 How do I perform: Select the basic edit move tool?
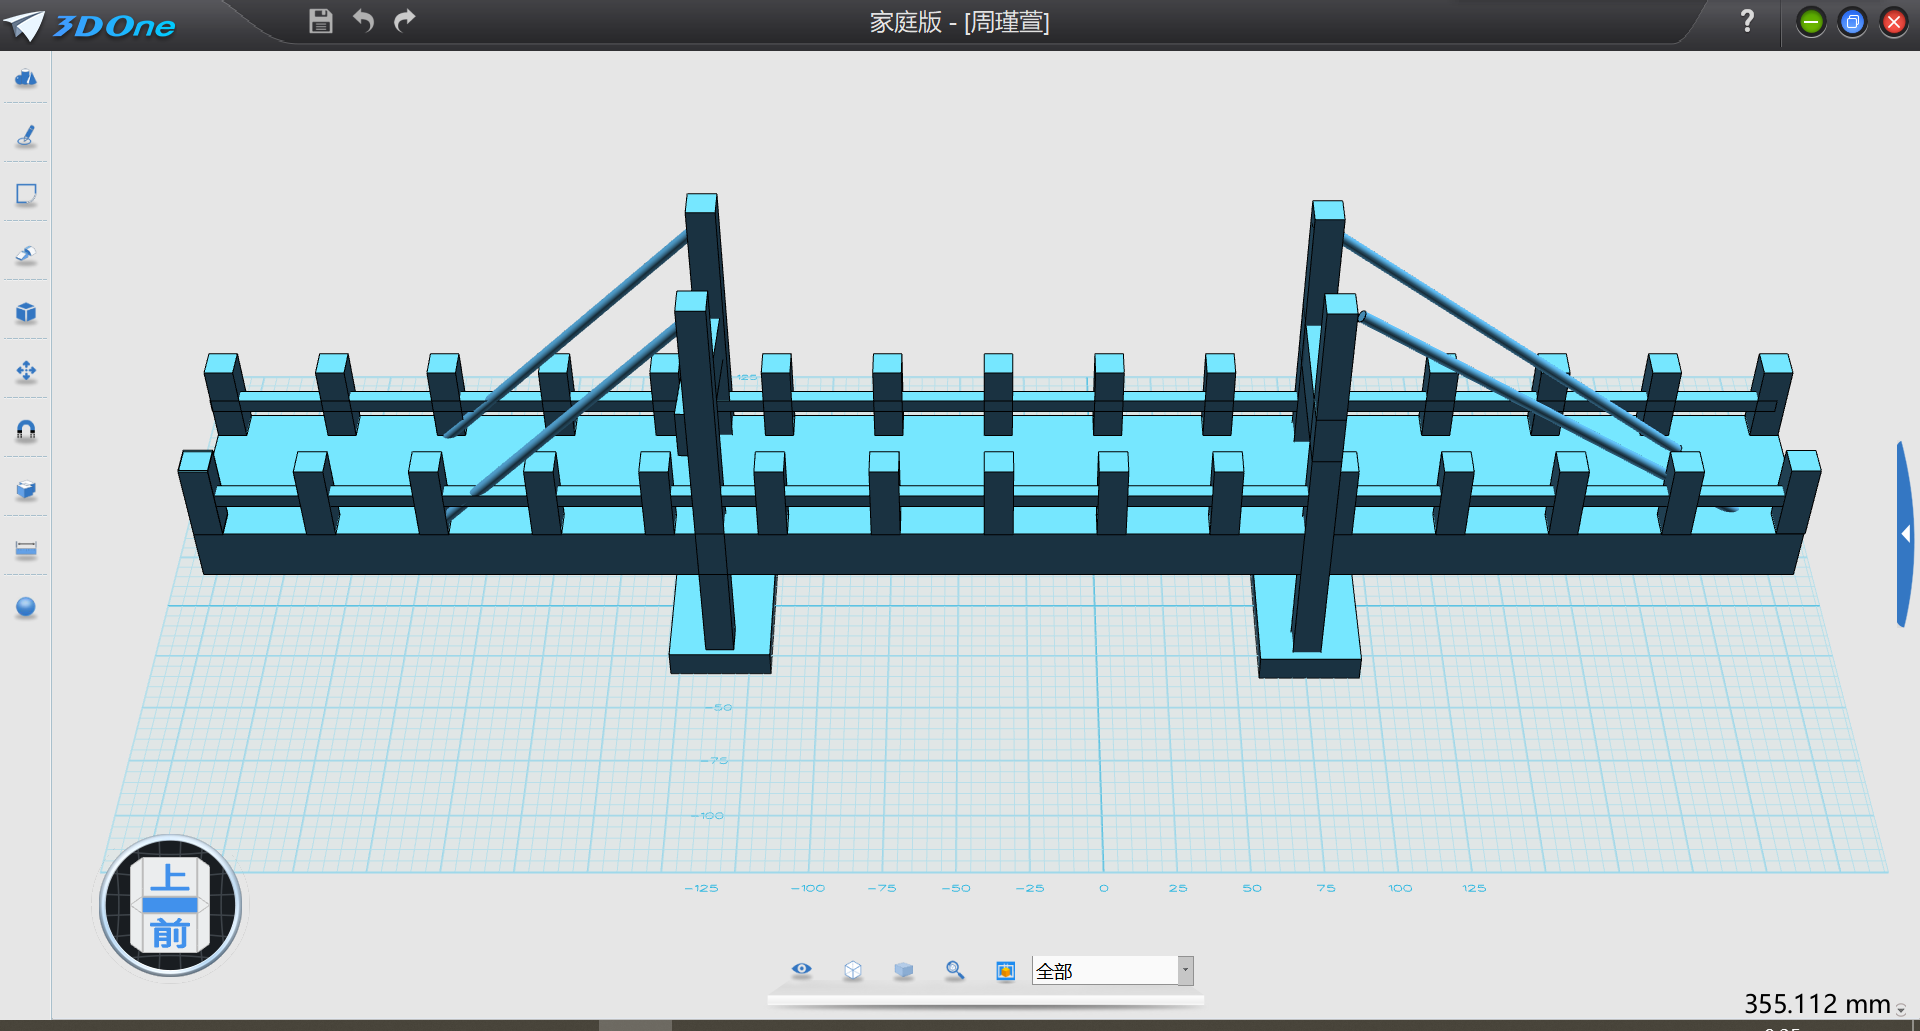[26, 372]
